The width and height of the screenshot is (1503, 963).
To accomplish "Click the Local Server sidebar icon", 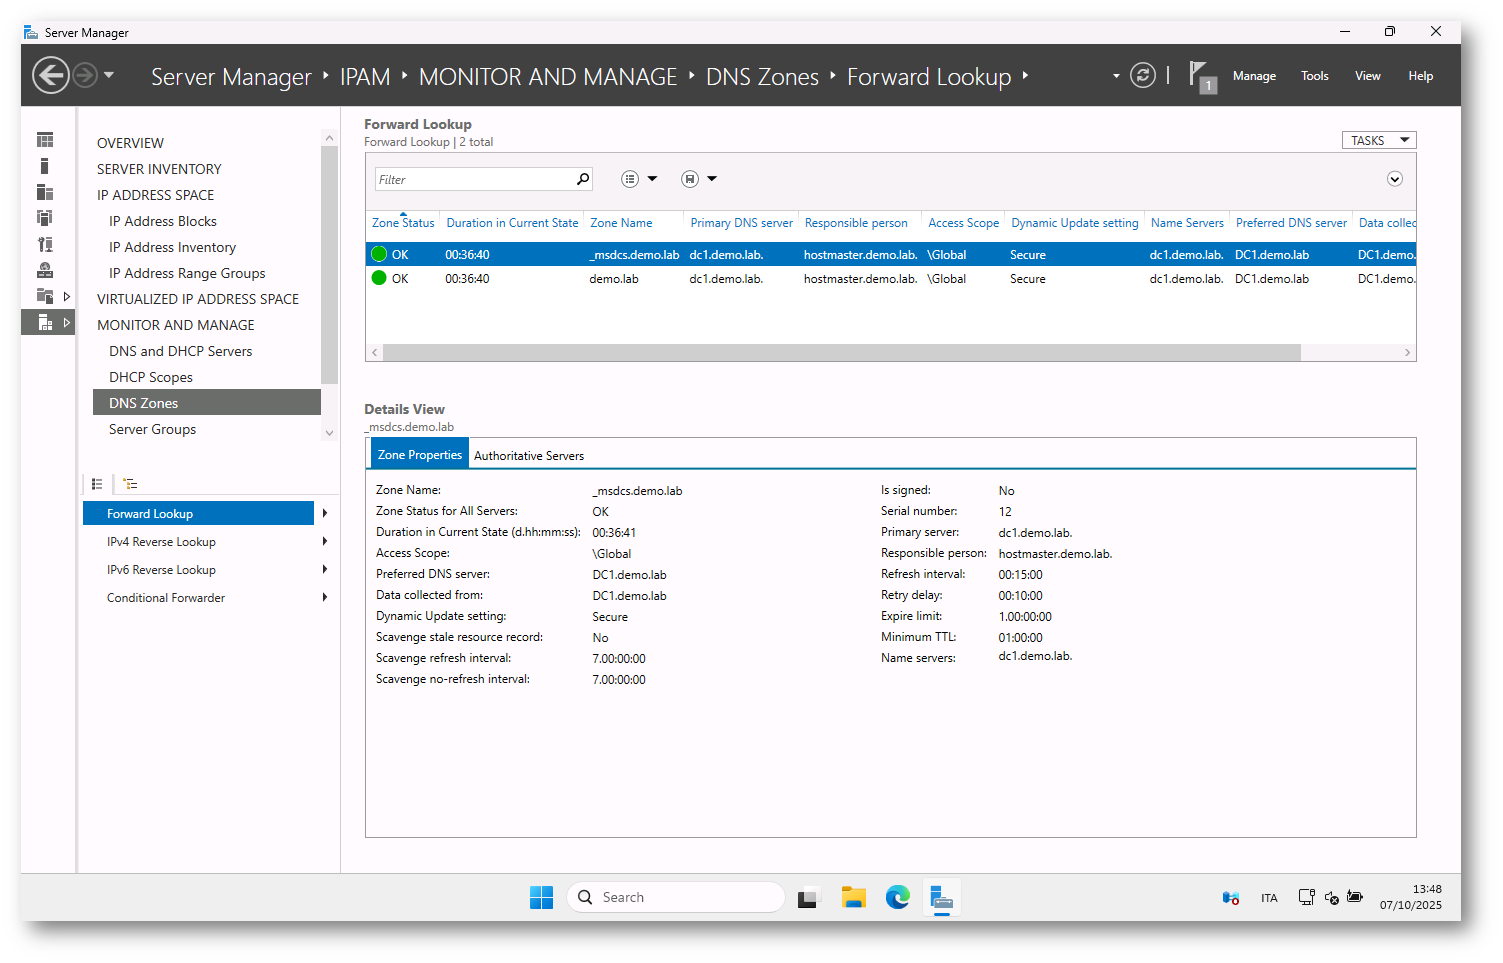I will pos(45,166).
